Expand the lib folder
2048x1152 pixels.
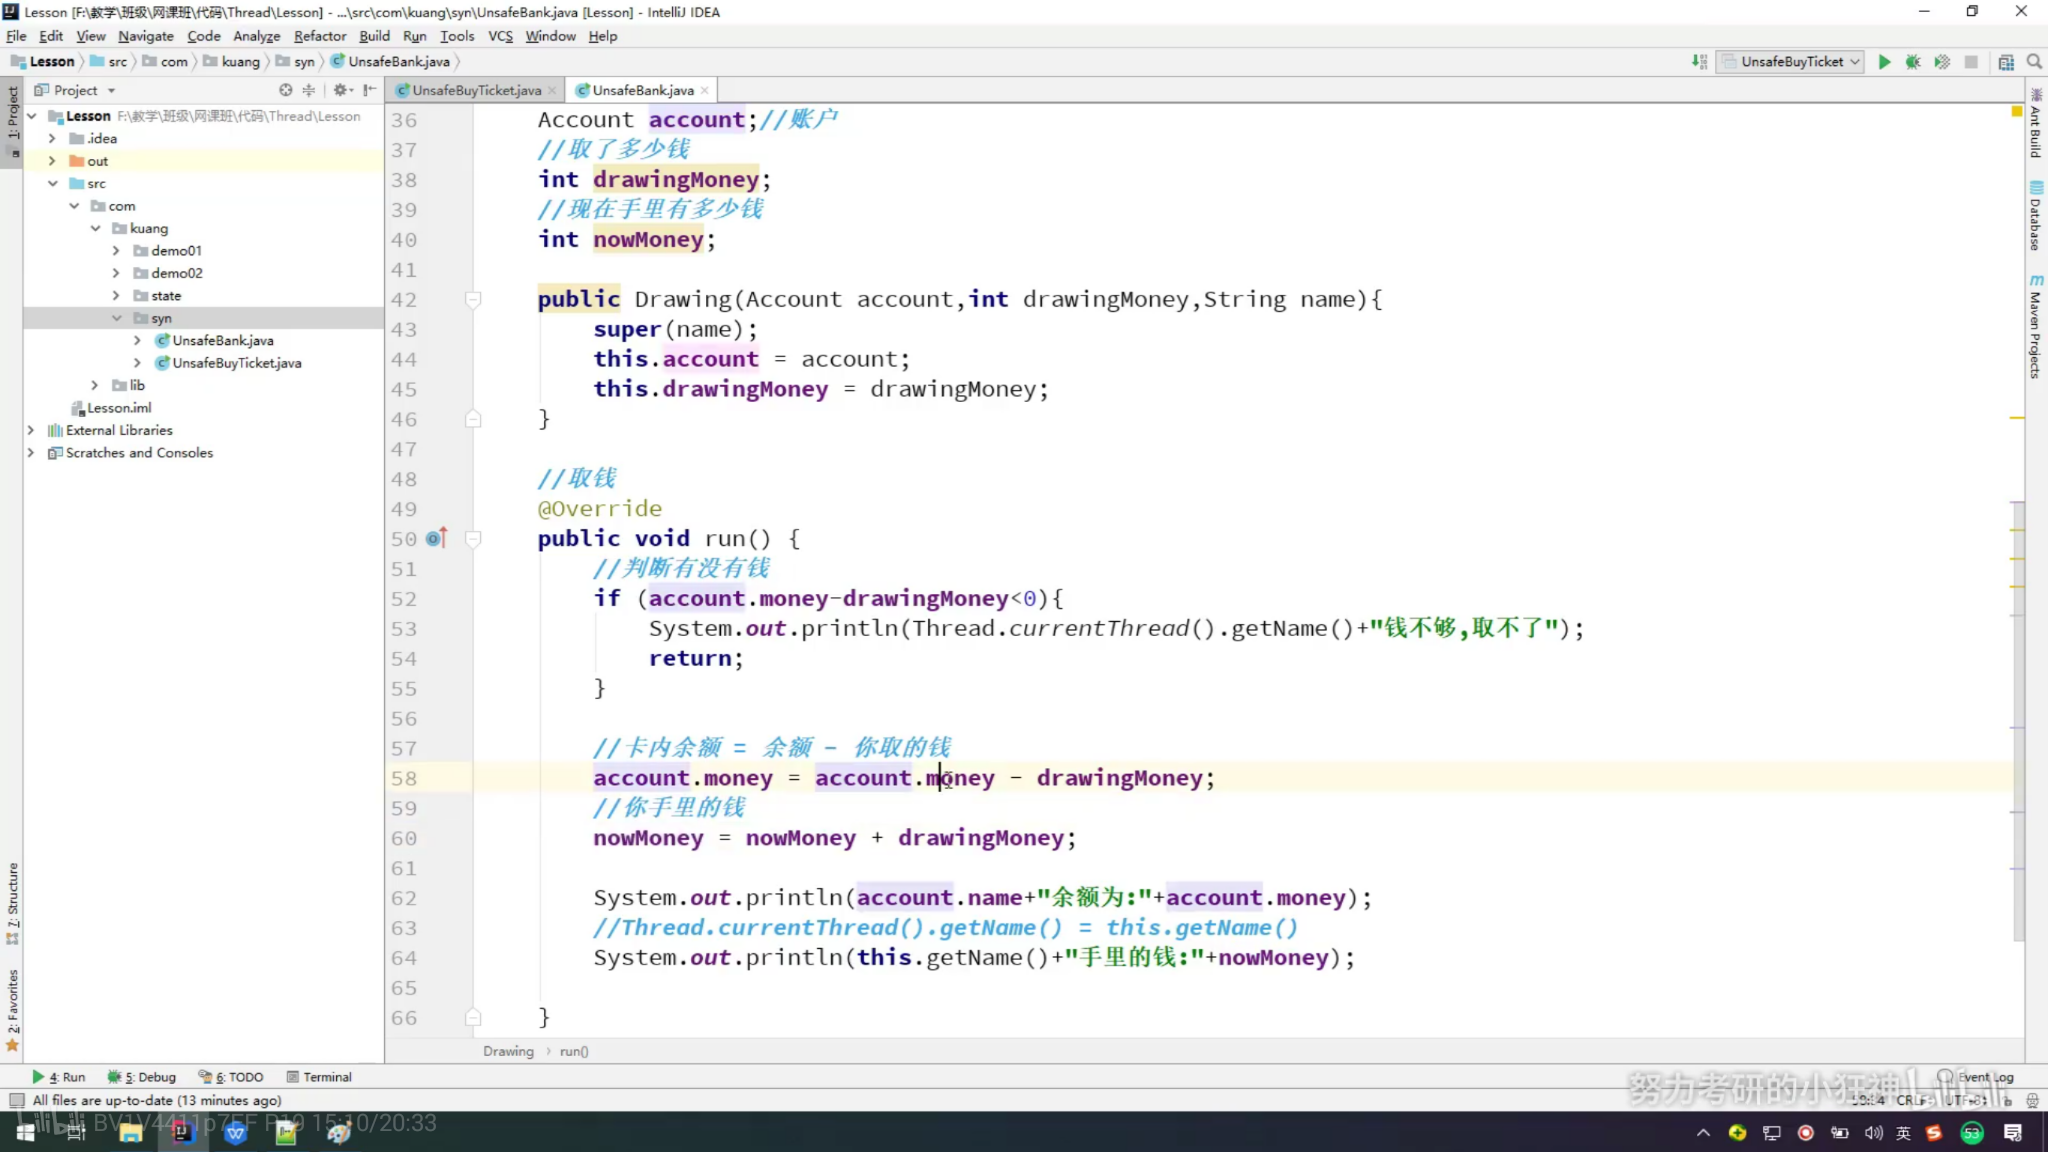95,385
